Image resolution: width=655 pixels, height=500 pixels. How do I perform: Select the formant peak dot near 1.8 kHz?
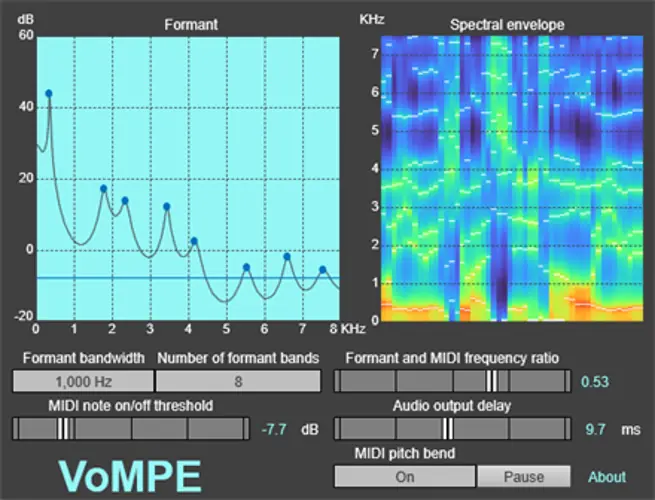tap(103, 188)
